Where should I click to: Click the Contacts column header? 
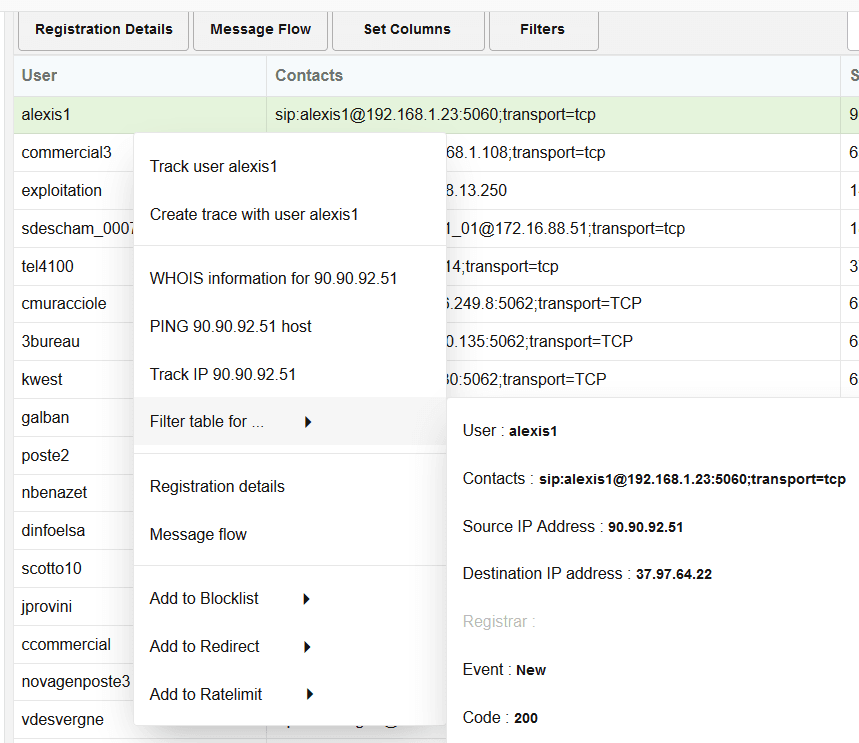pos(309,75)
